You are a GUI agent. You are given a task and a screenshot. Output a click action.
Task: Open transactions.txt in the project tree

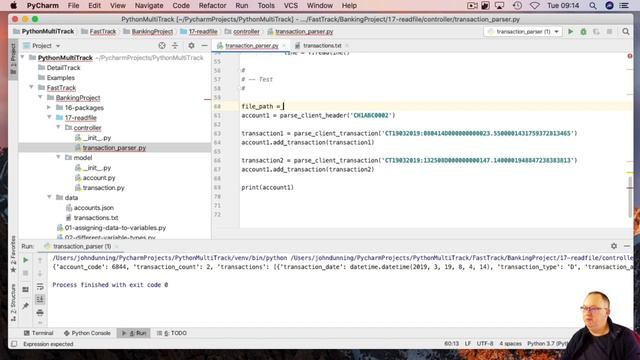[x=96, y=218]
